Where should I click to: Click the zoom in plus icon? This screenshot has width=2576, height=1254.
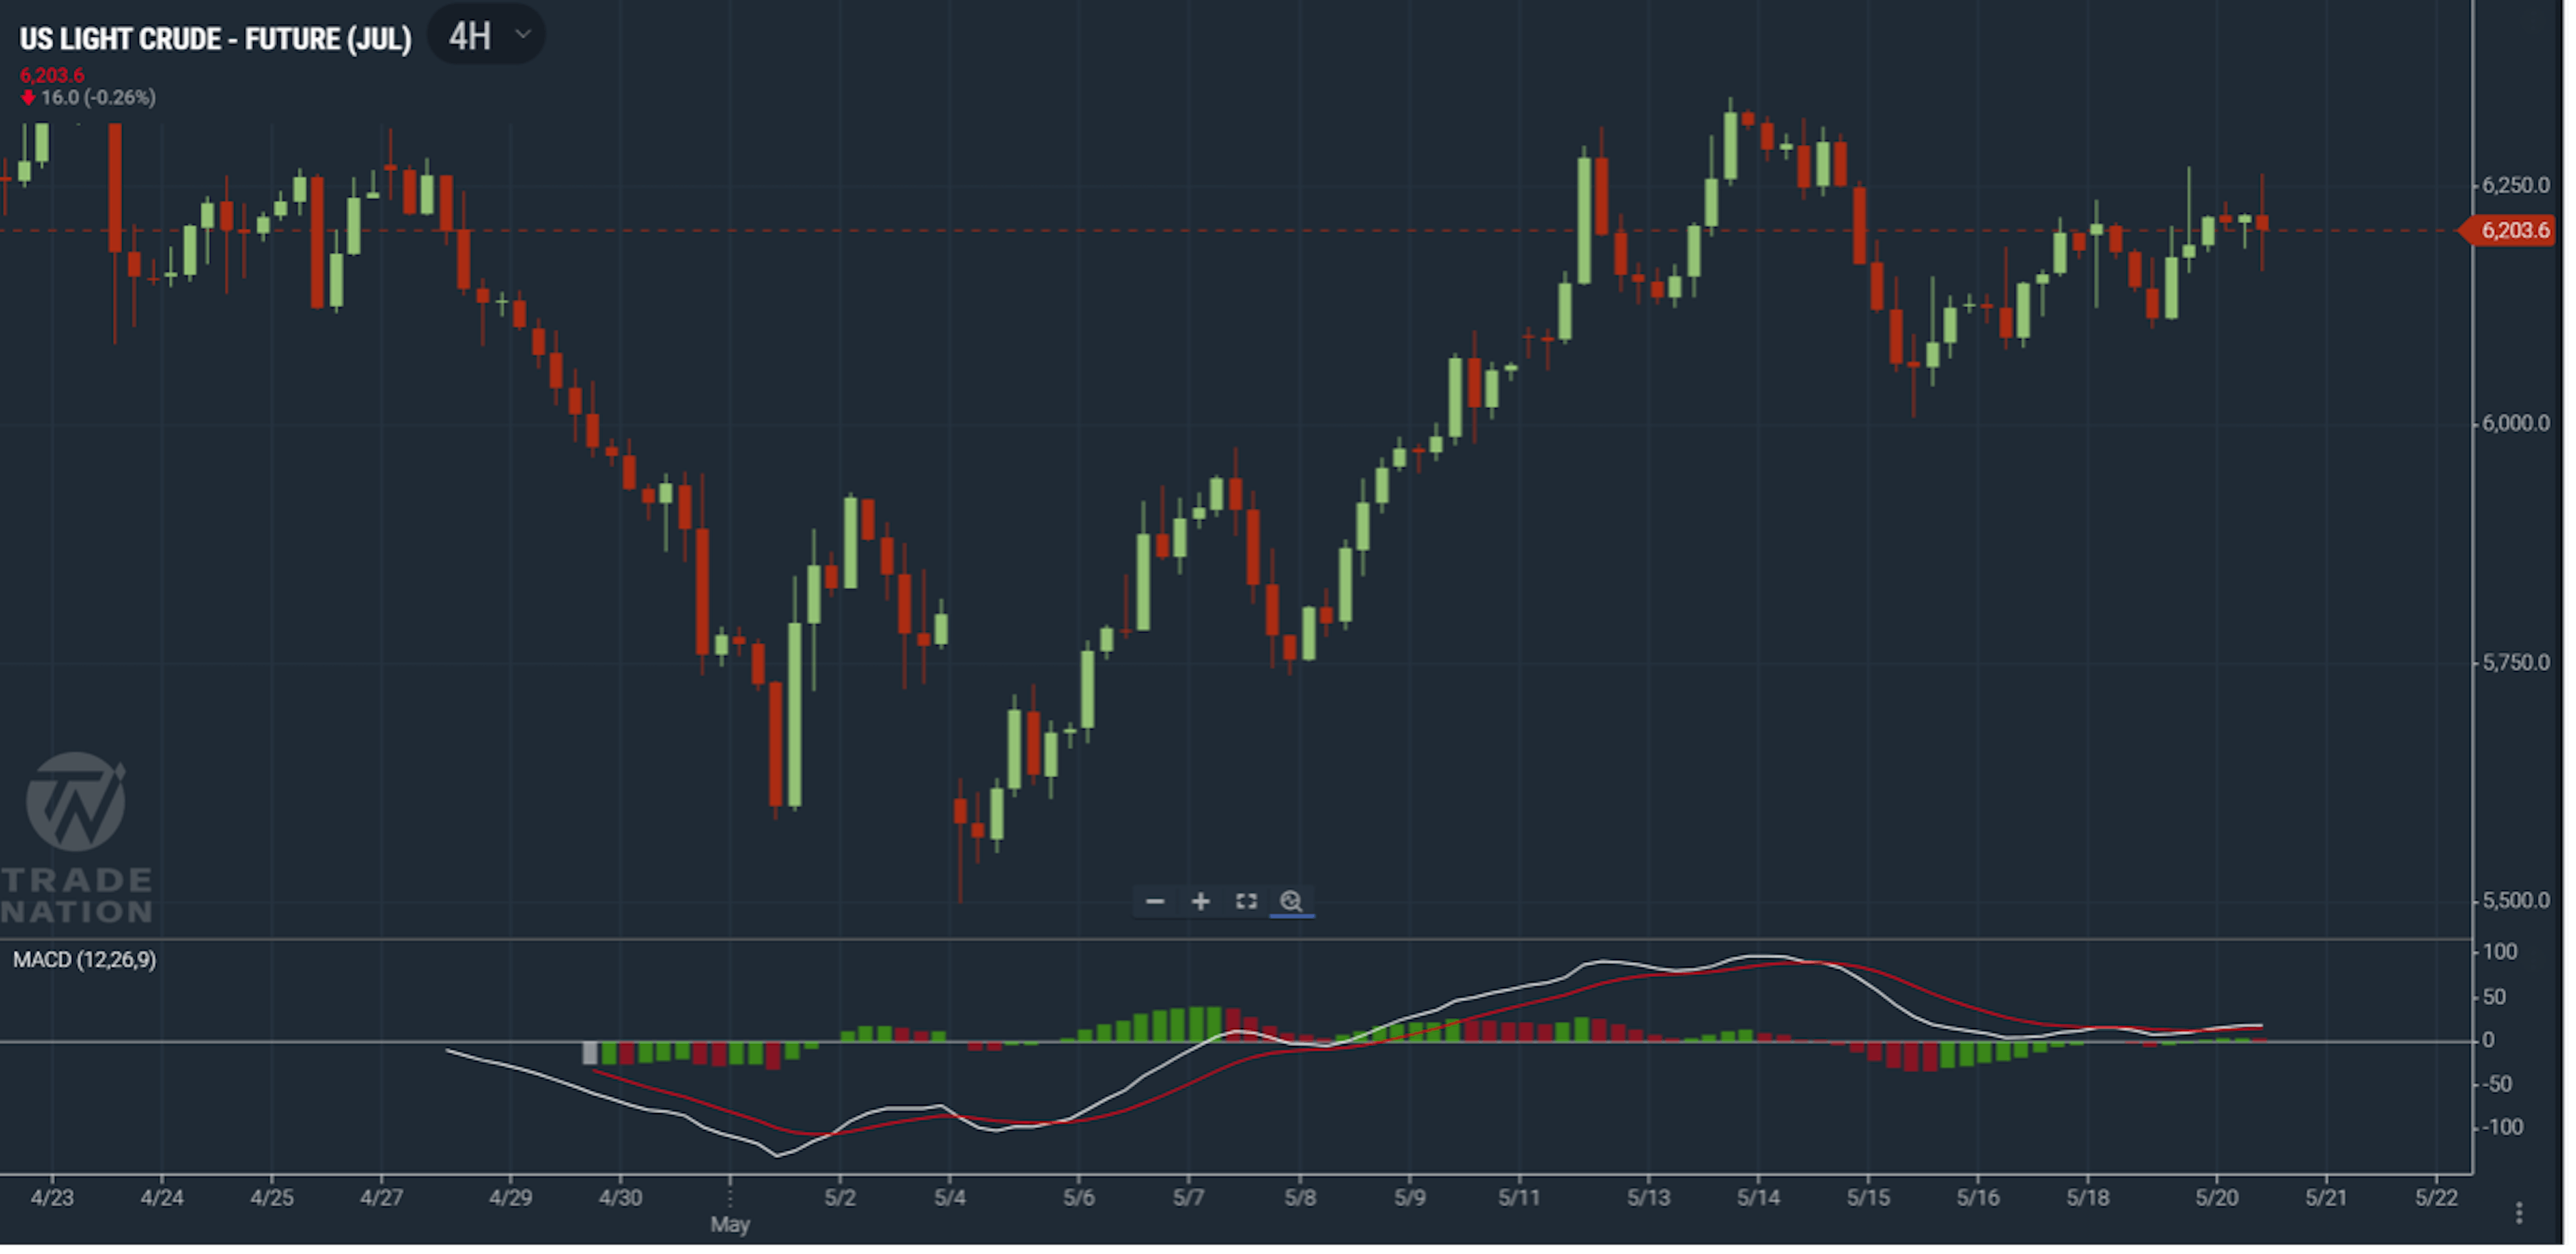click(1201, 902)
